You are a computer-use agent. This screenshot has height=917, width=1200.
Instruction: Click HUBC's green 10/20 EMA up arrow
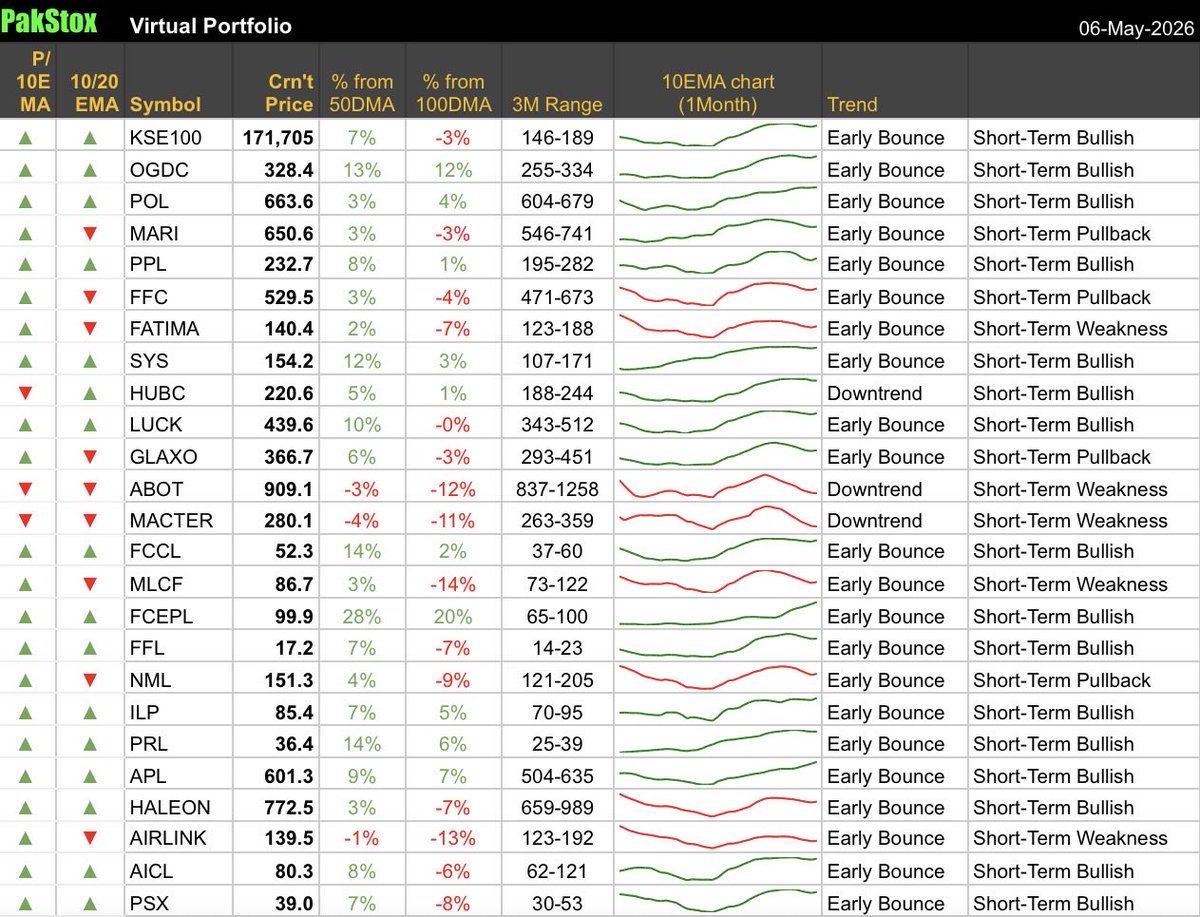89,393
